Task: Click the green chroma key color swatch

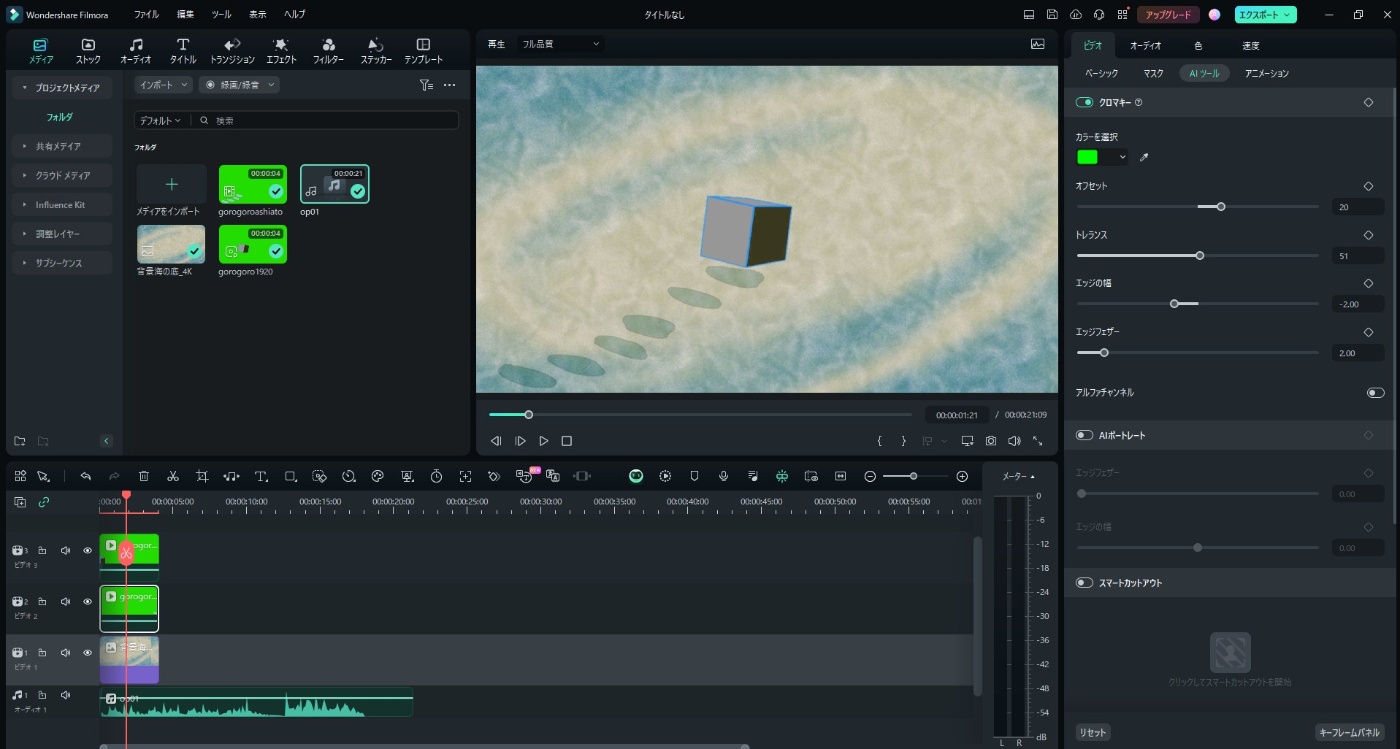Action: pos(1087,157)
